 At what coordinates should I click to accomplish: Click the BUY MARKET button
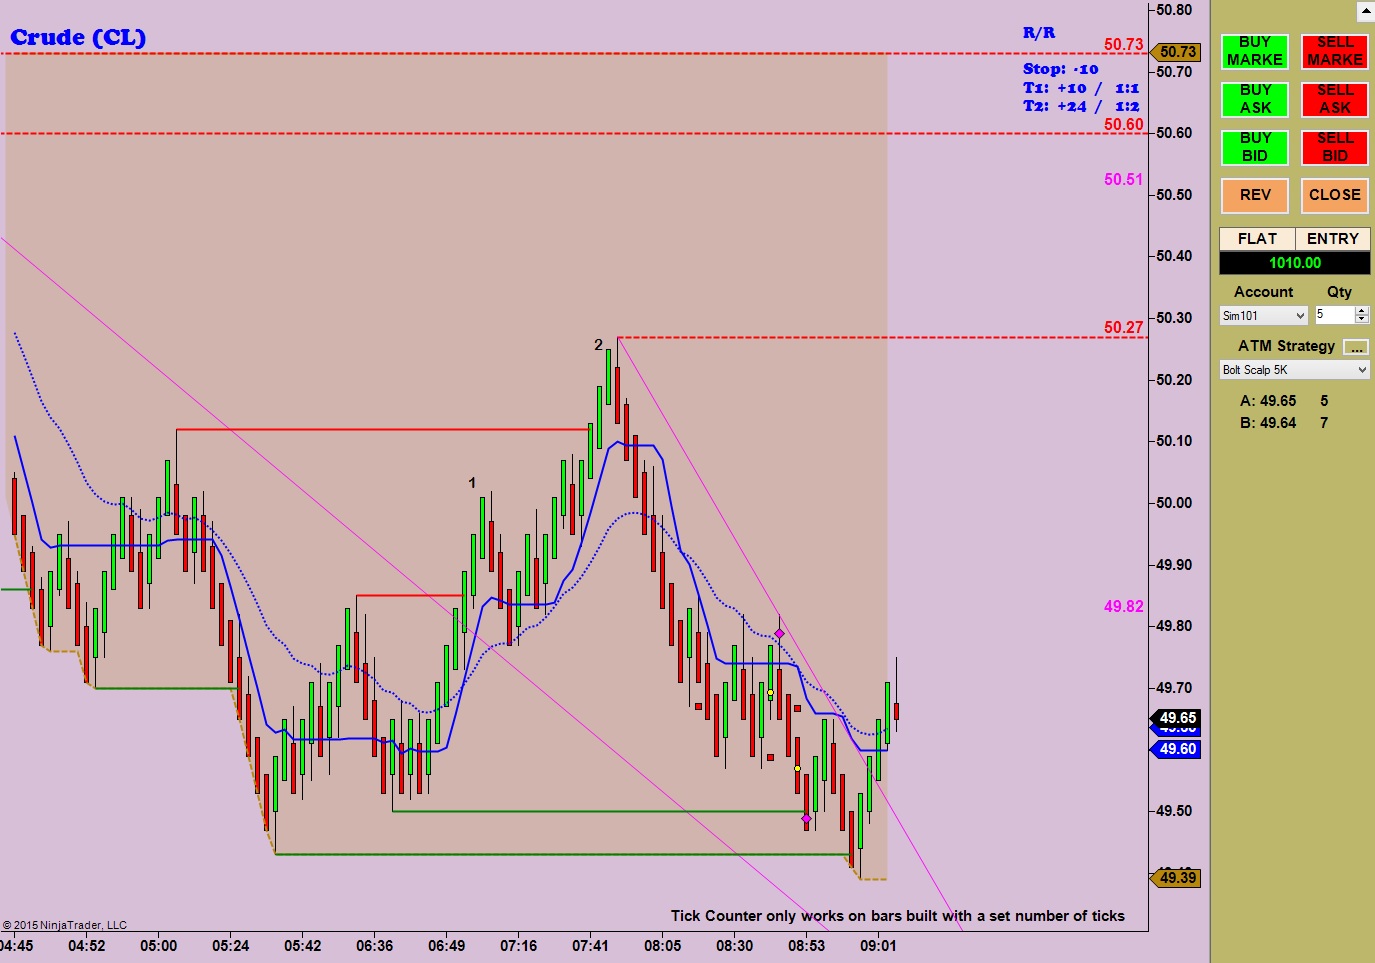(1254, 51)
